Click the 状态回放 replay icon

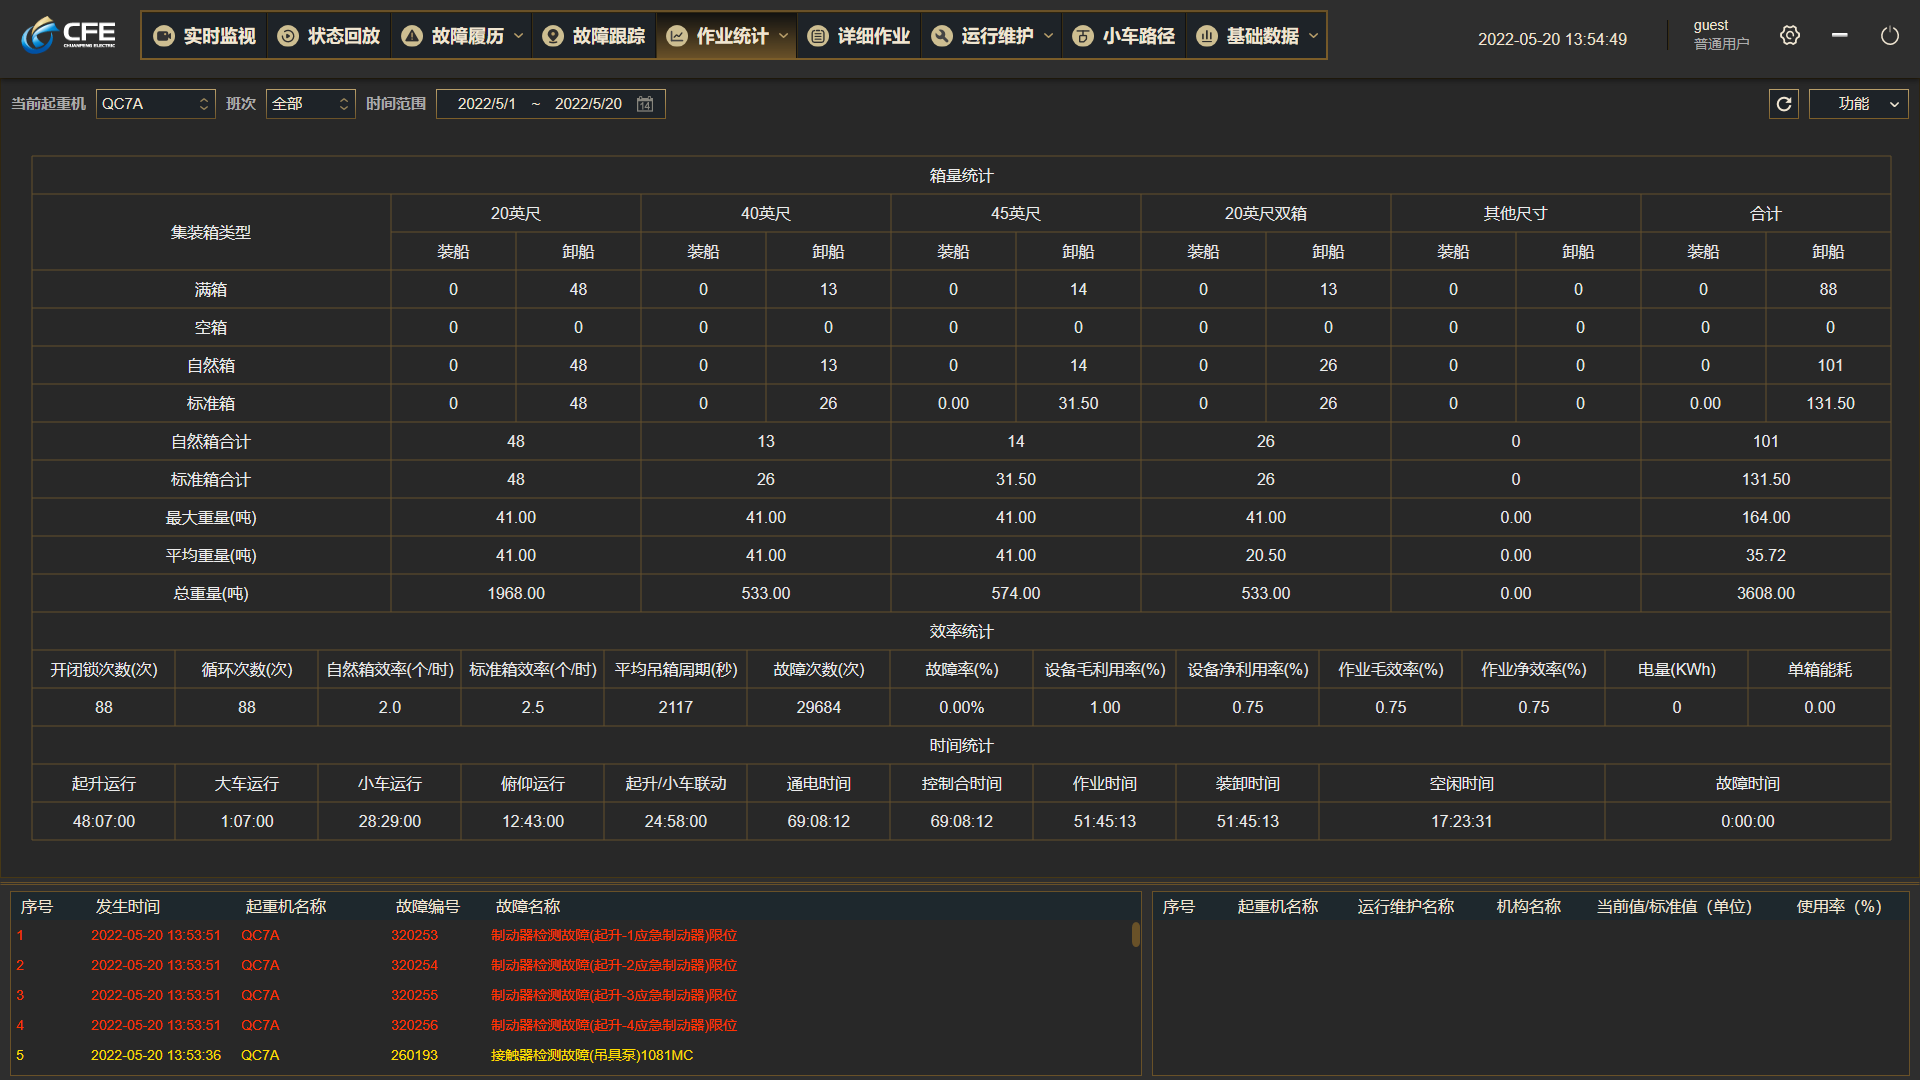288,36
